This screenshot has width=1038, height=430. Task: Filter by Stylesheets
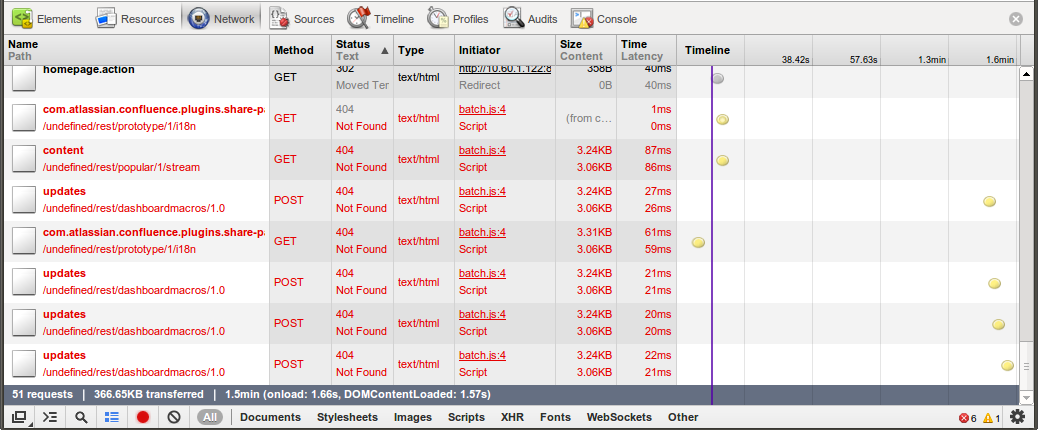[348, 417]
